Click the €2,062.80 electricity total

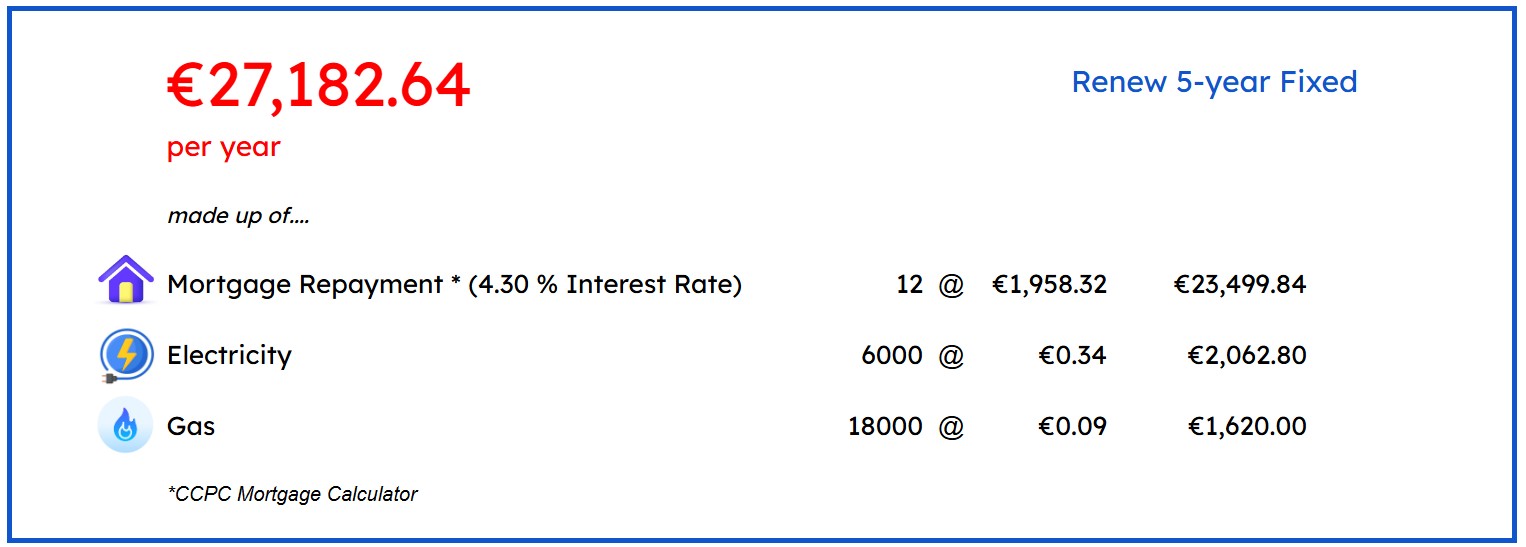(x=1247, y=356)
